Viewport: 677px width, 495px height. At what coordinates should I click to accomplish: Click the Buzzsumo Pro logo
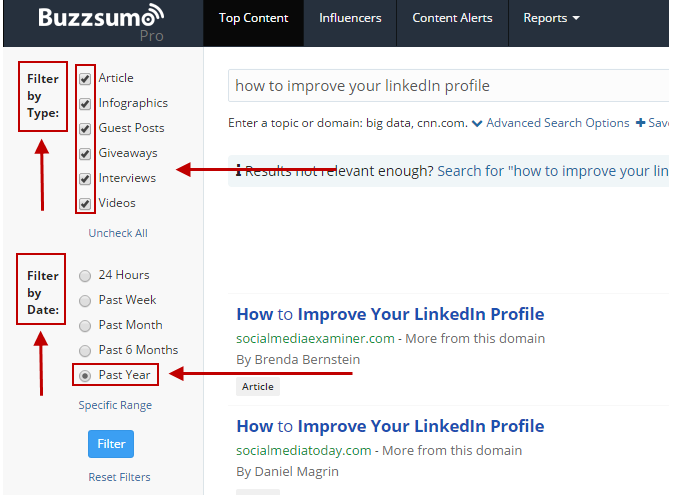(x=100, y=21)
